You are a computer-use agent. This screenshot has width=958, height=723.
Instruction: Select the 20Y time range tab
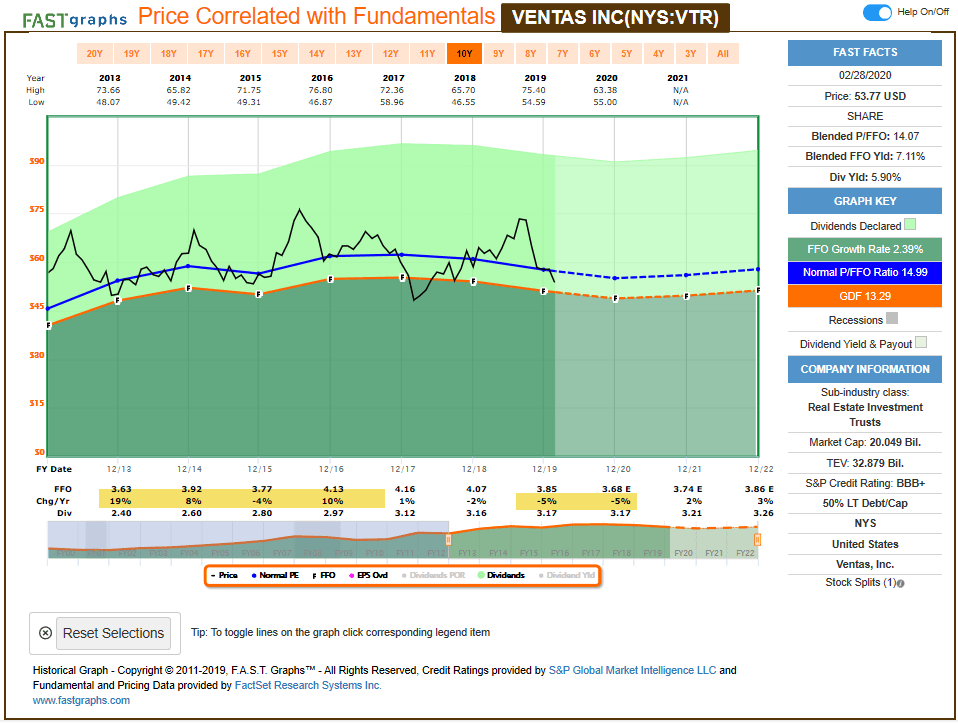tap(95, 54)
